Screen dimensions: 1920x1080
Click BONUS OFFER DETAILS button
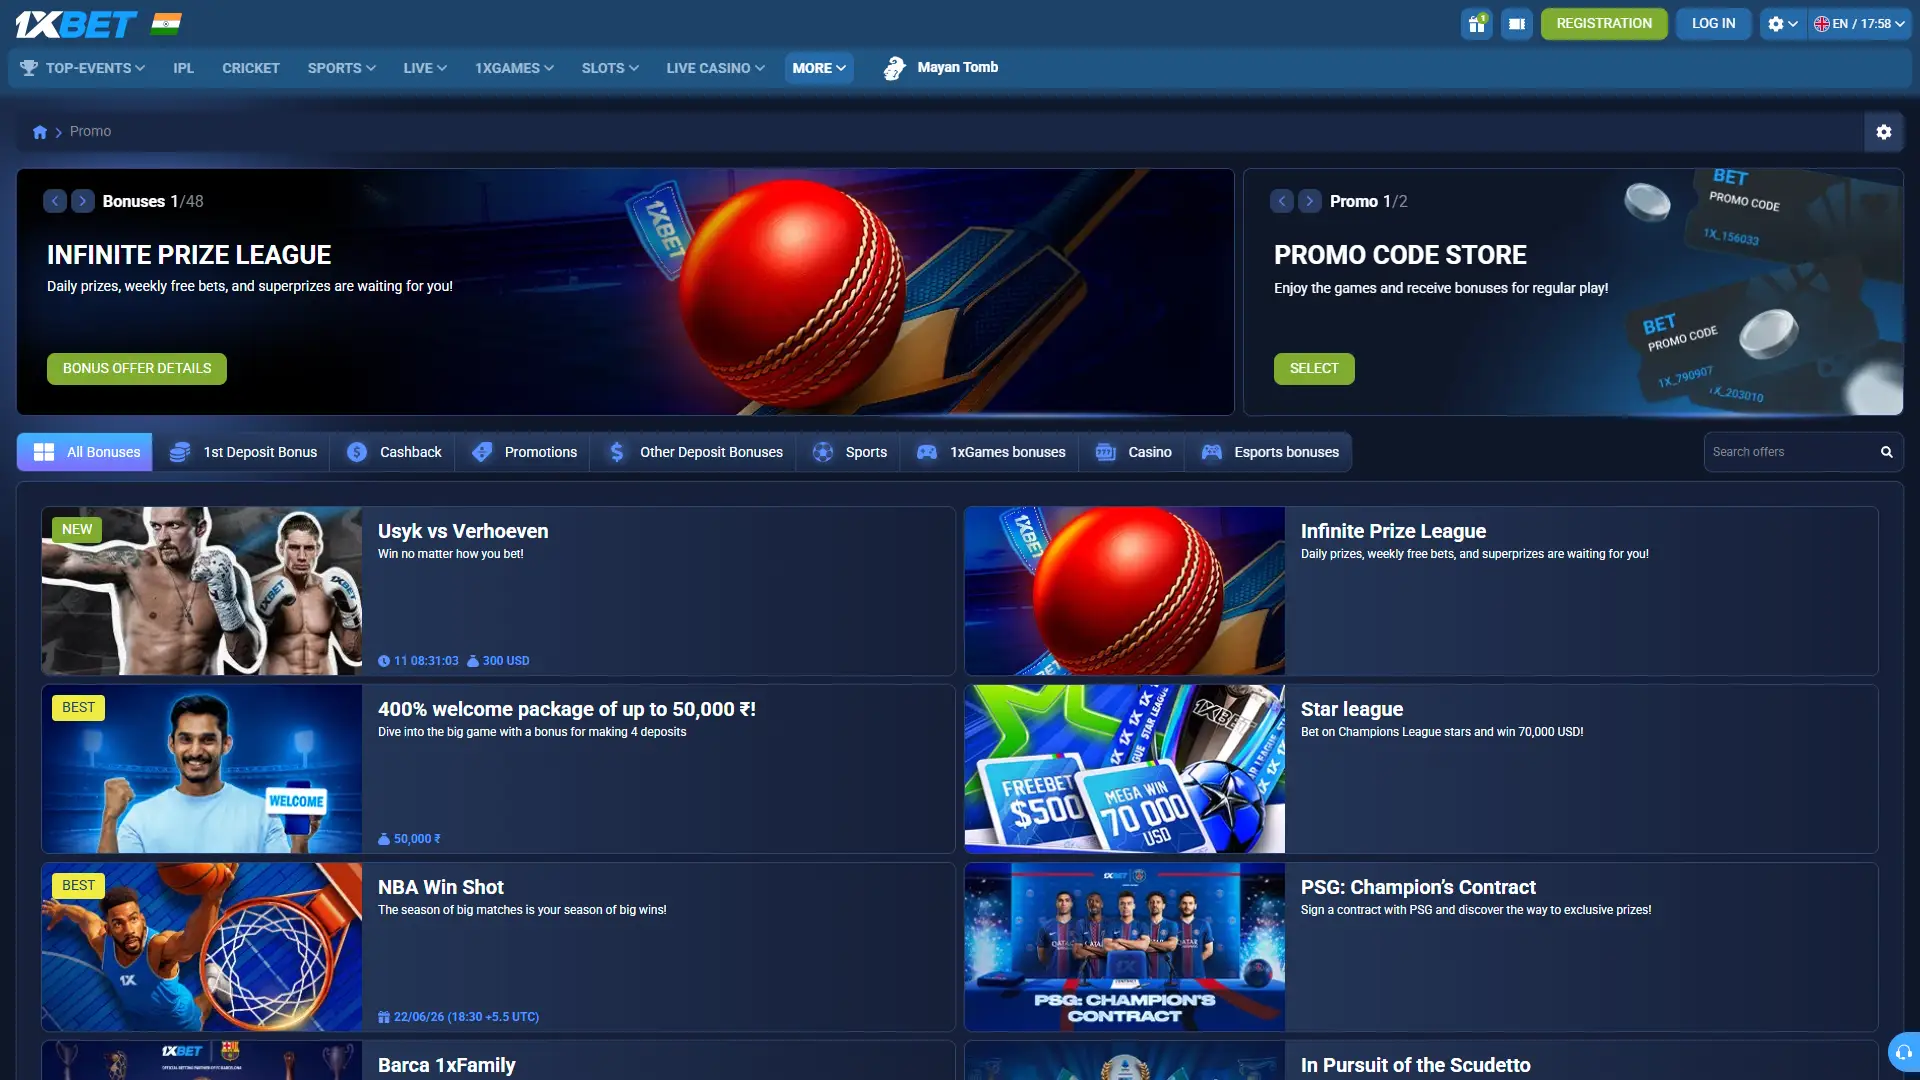click(137, 368)
